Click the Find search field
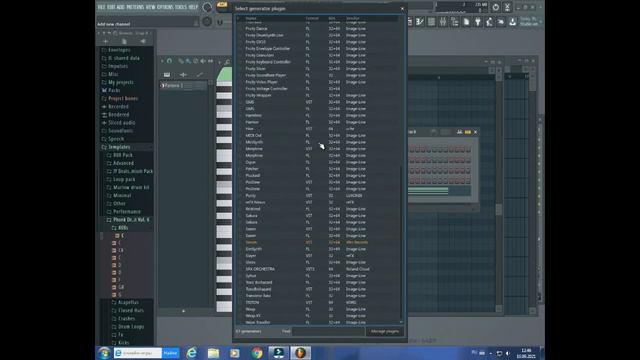Image resolution: width=640 pixels, height=360 pixels. (x=328, y=331)
